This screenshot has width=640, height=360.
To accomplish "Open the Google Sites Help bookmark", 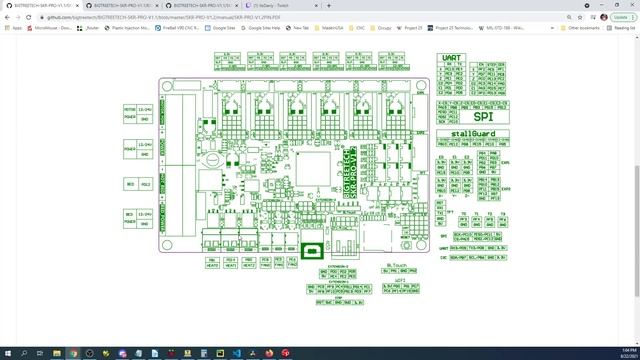I will click(260, 28).
